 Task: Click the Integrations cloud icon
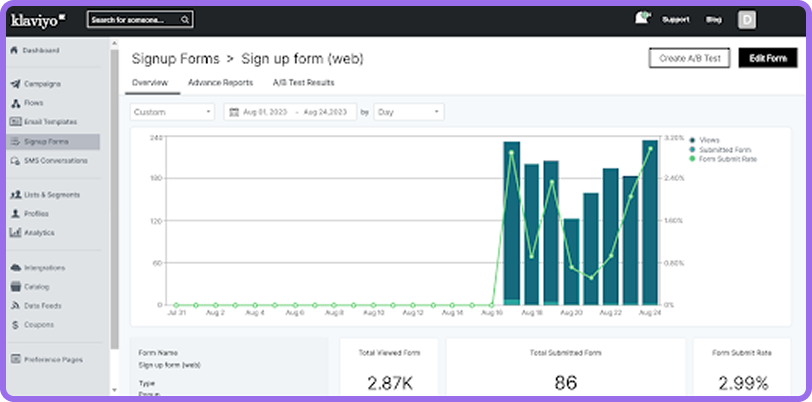16,268
